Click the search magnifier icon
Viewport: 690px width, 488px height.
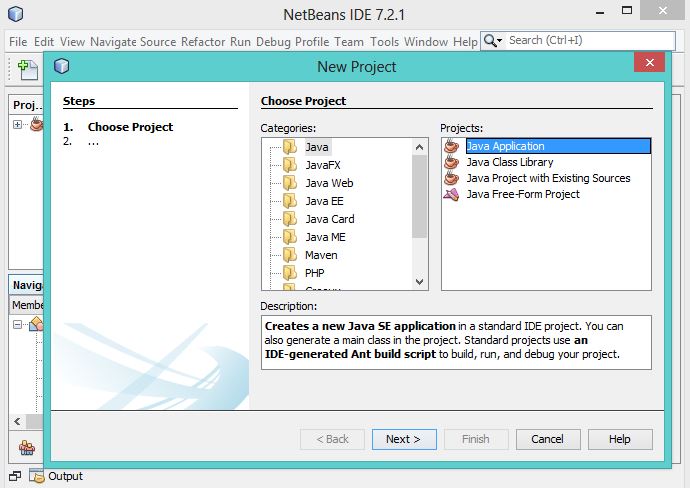(x=489, y=40)
